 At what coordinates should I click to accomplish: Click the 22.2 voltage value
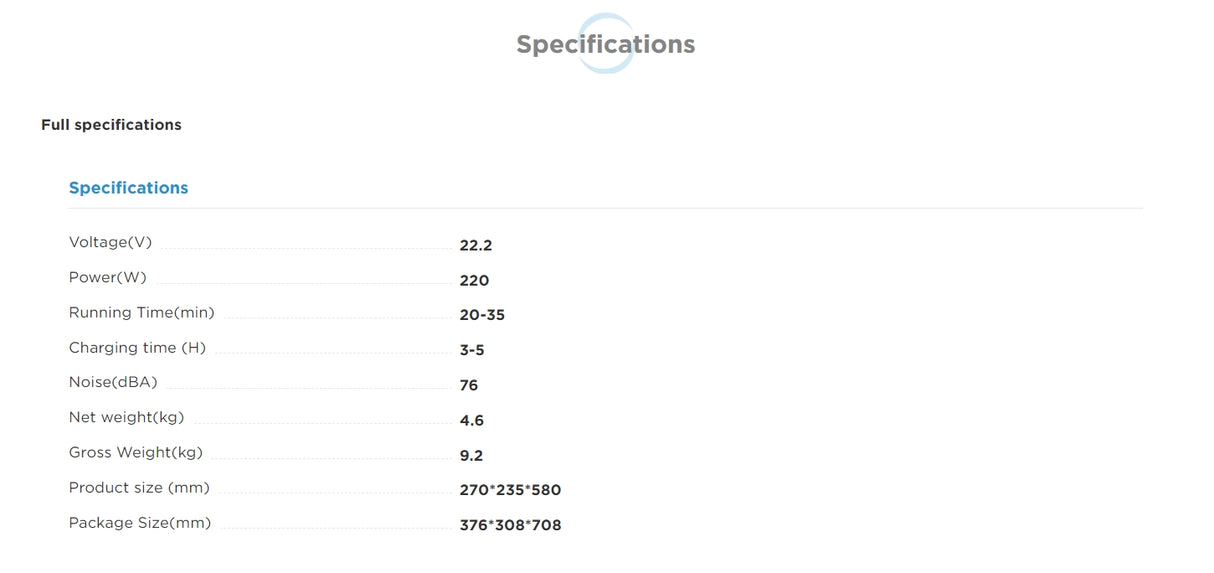tap(476, 245)
